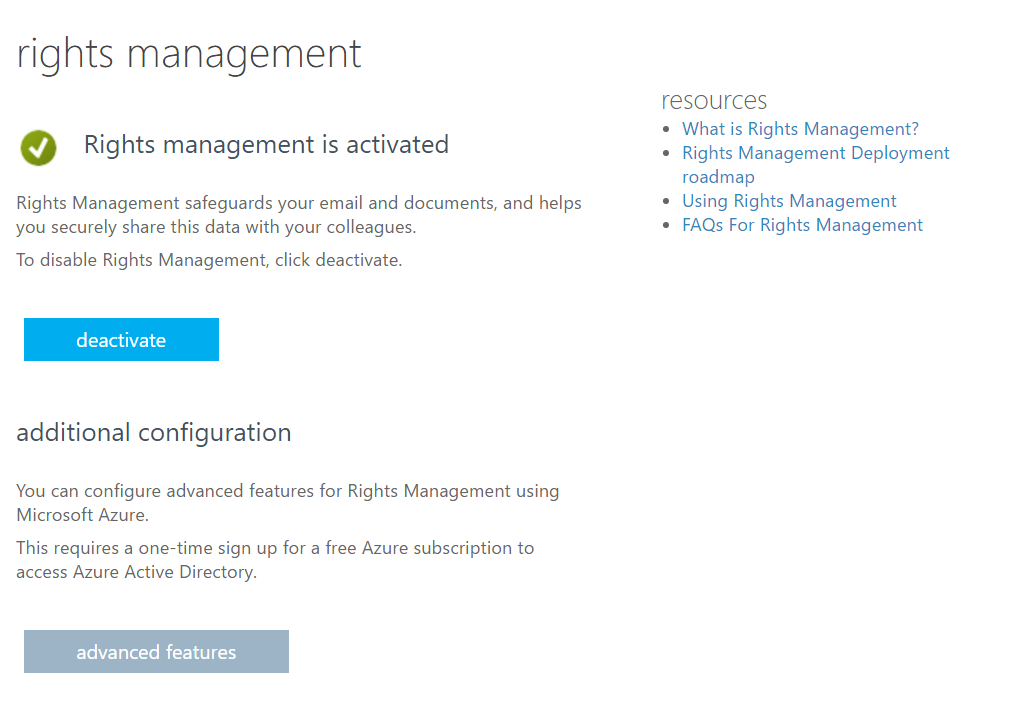Click the 'additional configuration' heading
Viewport: 1014px width, 727px height.
point(154,433)
